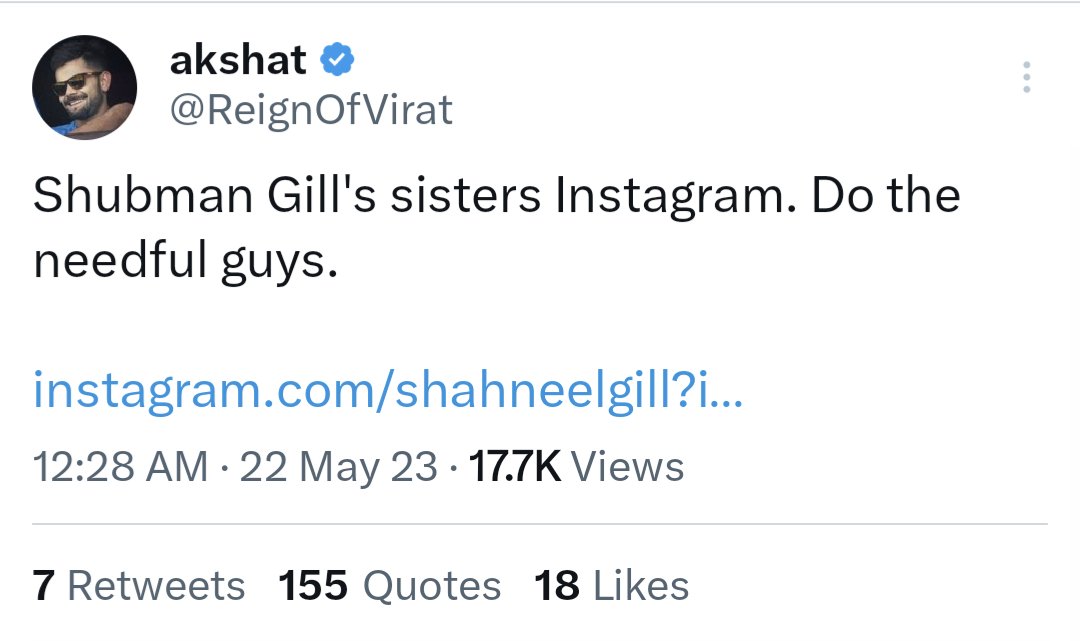Open the three-dot more options menu

(1026, 78)
